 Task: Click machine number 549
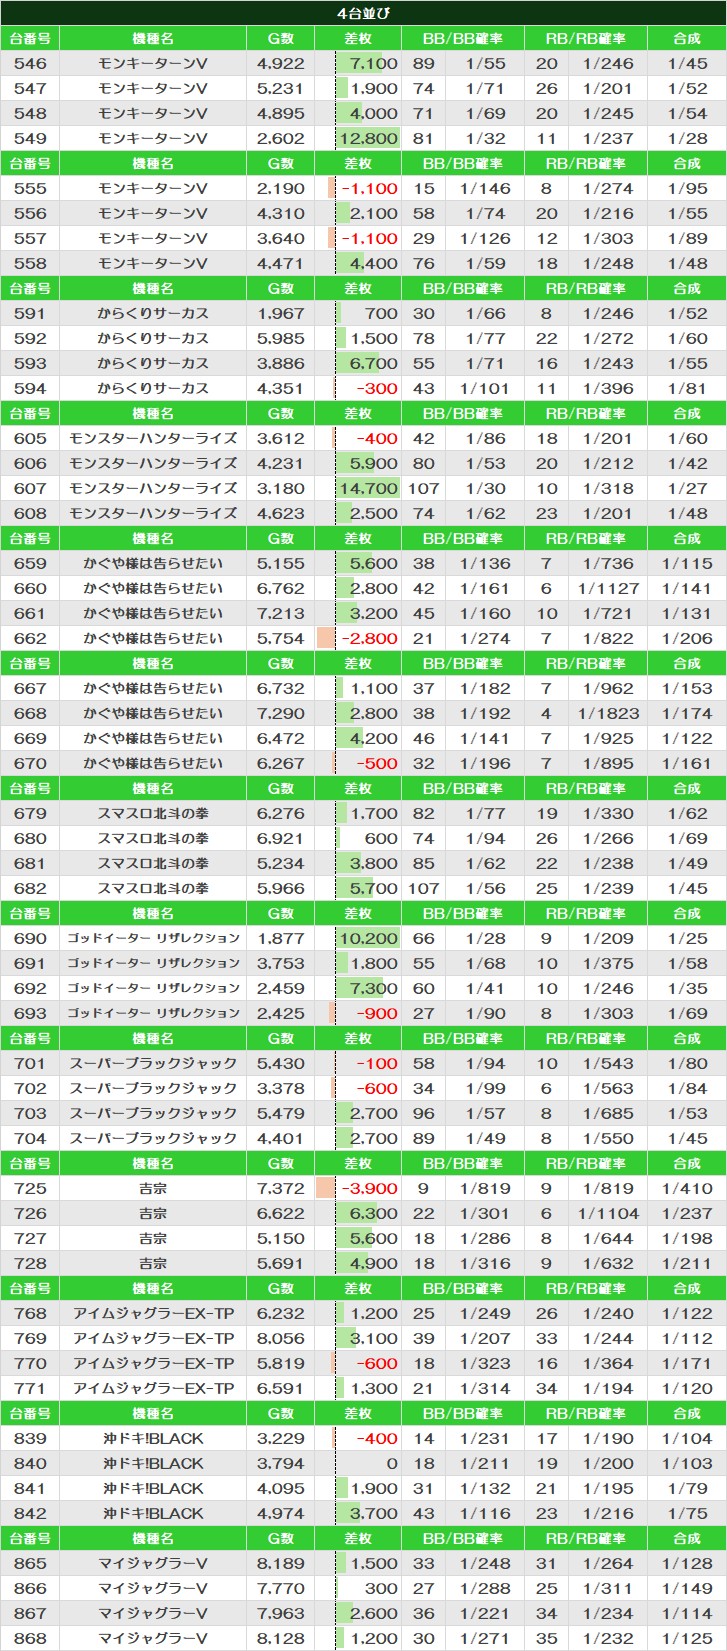[x=30, y=138]
